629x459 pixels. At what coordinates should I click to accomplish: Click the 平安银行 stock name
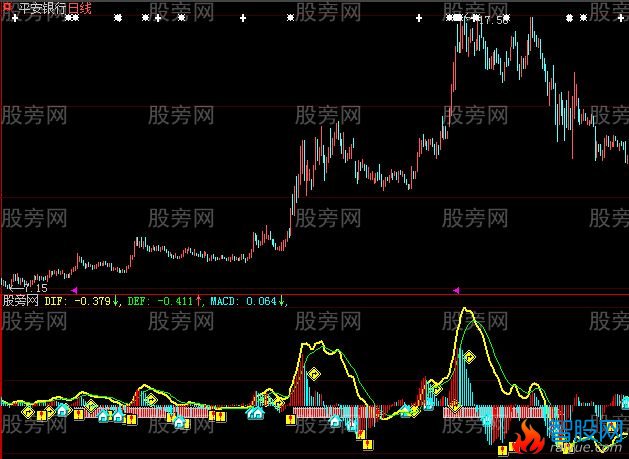(41, 8)
